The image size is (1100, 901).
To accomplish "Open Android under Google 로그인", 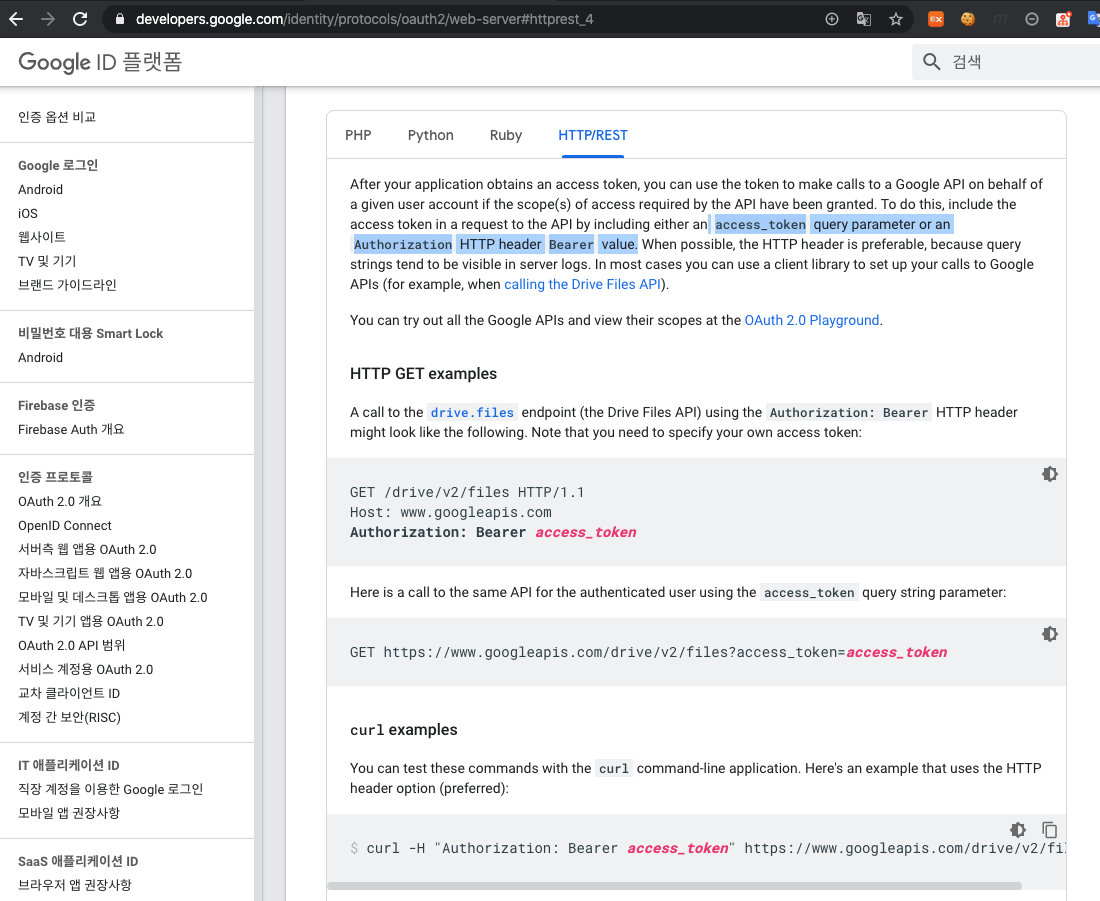I will tap(41, 189).
